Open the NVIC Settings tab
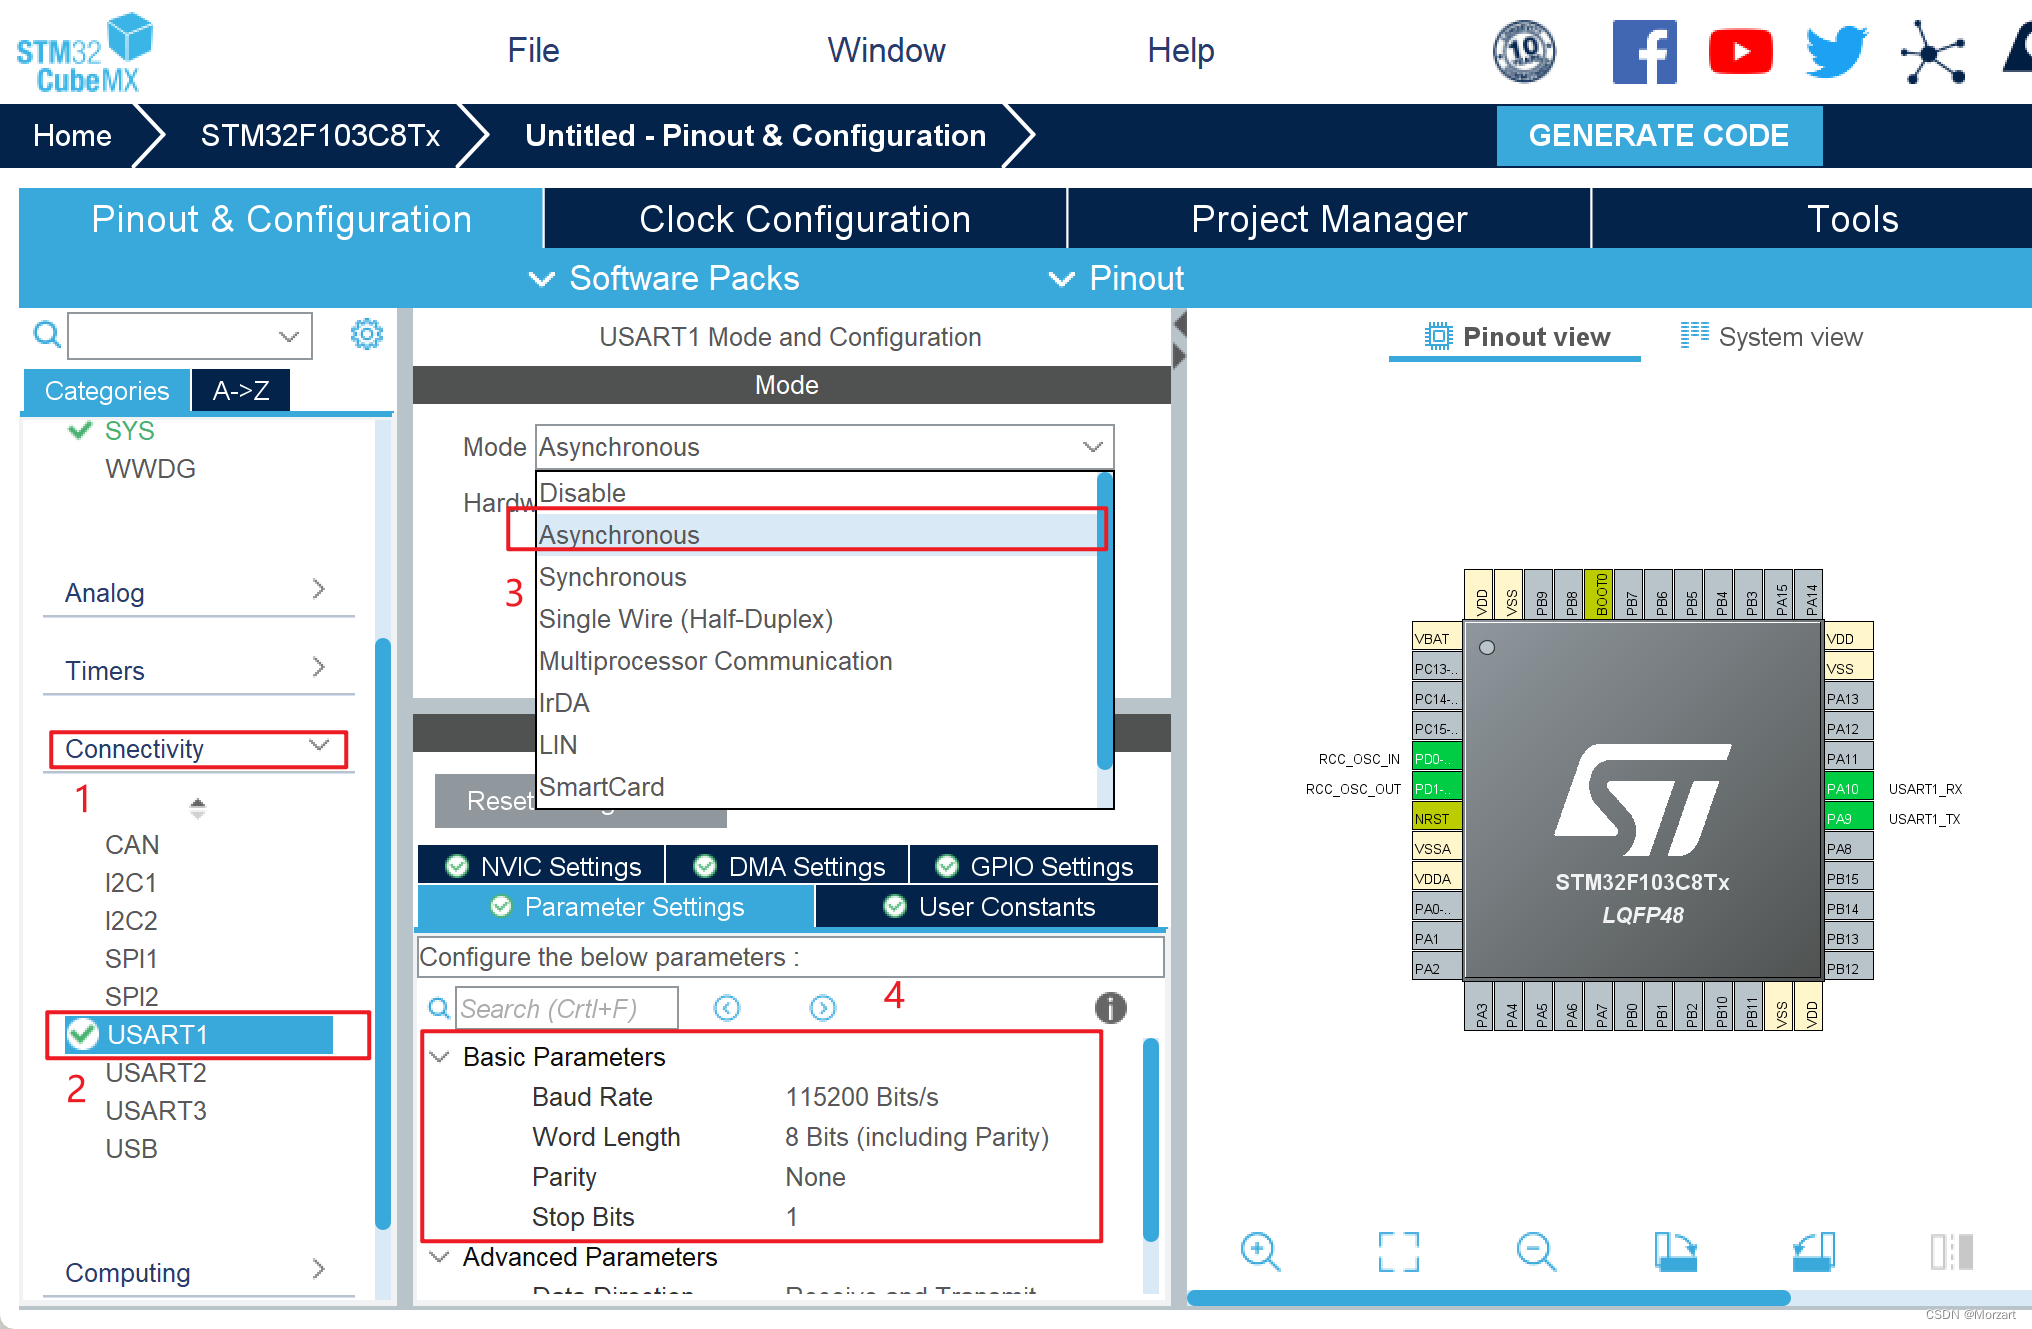This screenshot has height=1329, width=2032. click(x=541, y=866)
